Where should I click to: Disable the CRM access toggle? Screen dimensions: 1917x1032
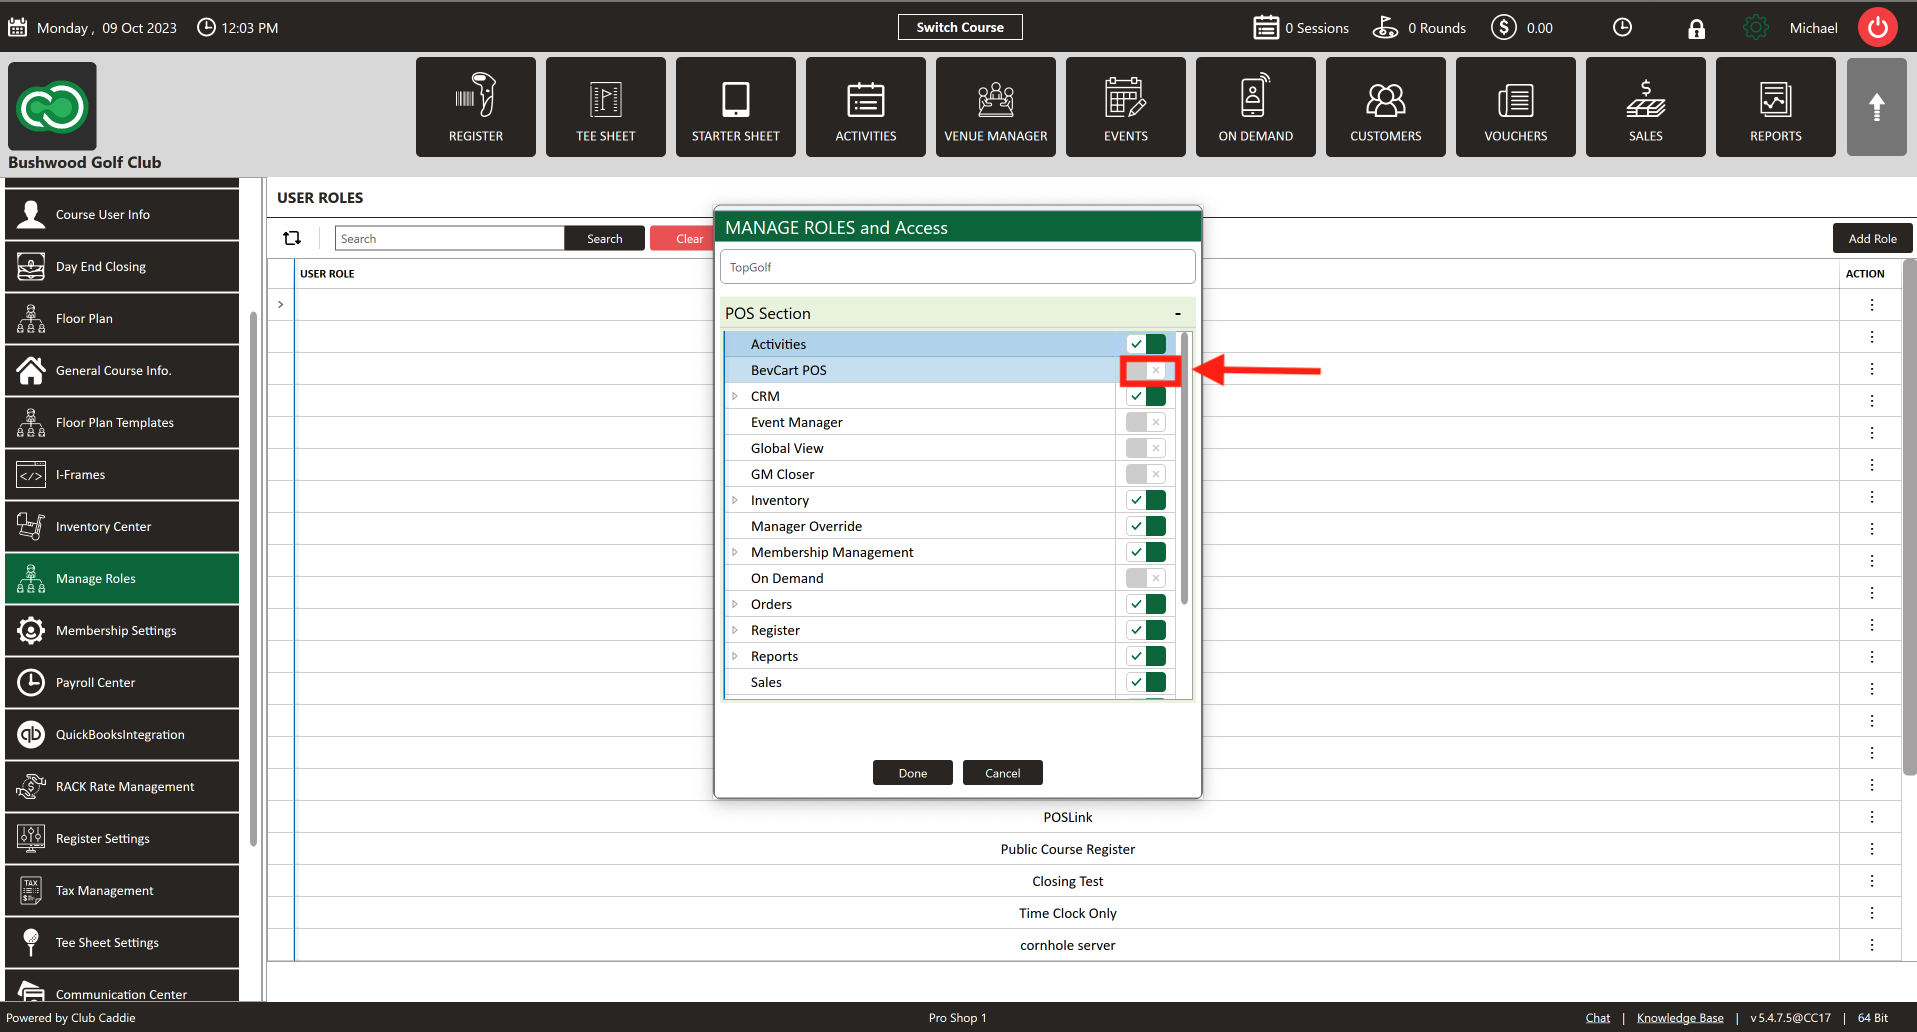coord(1146,396)
